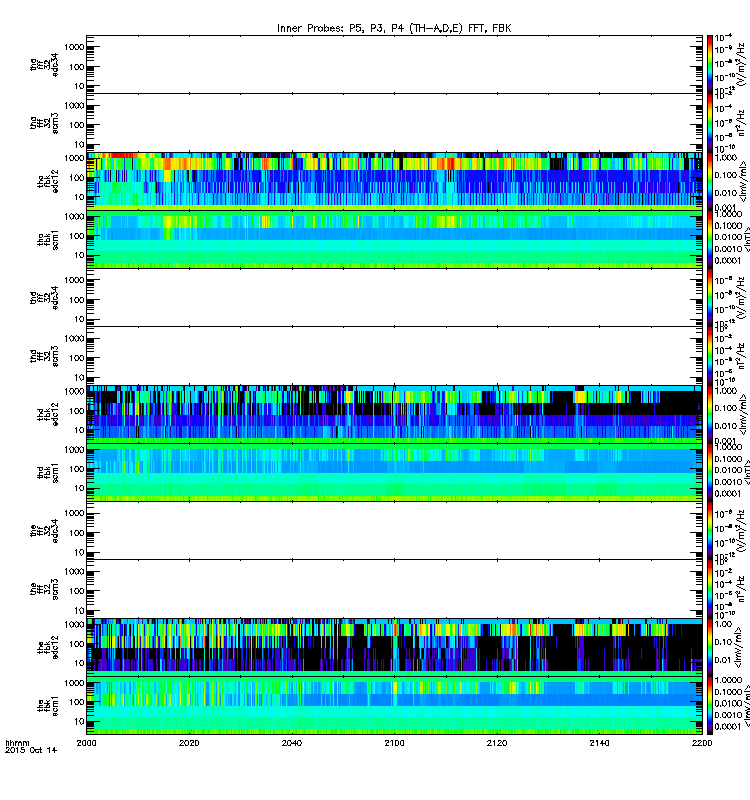750x800 pixels.
Task: Click the 2140 time axis label
Action: tap(599, 743)
